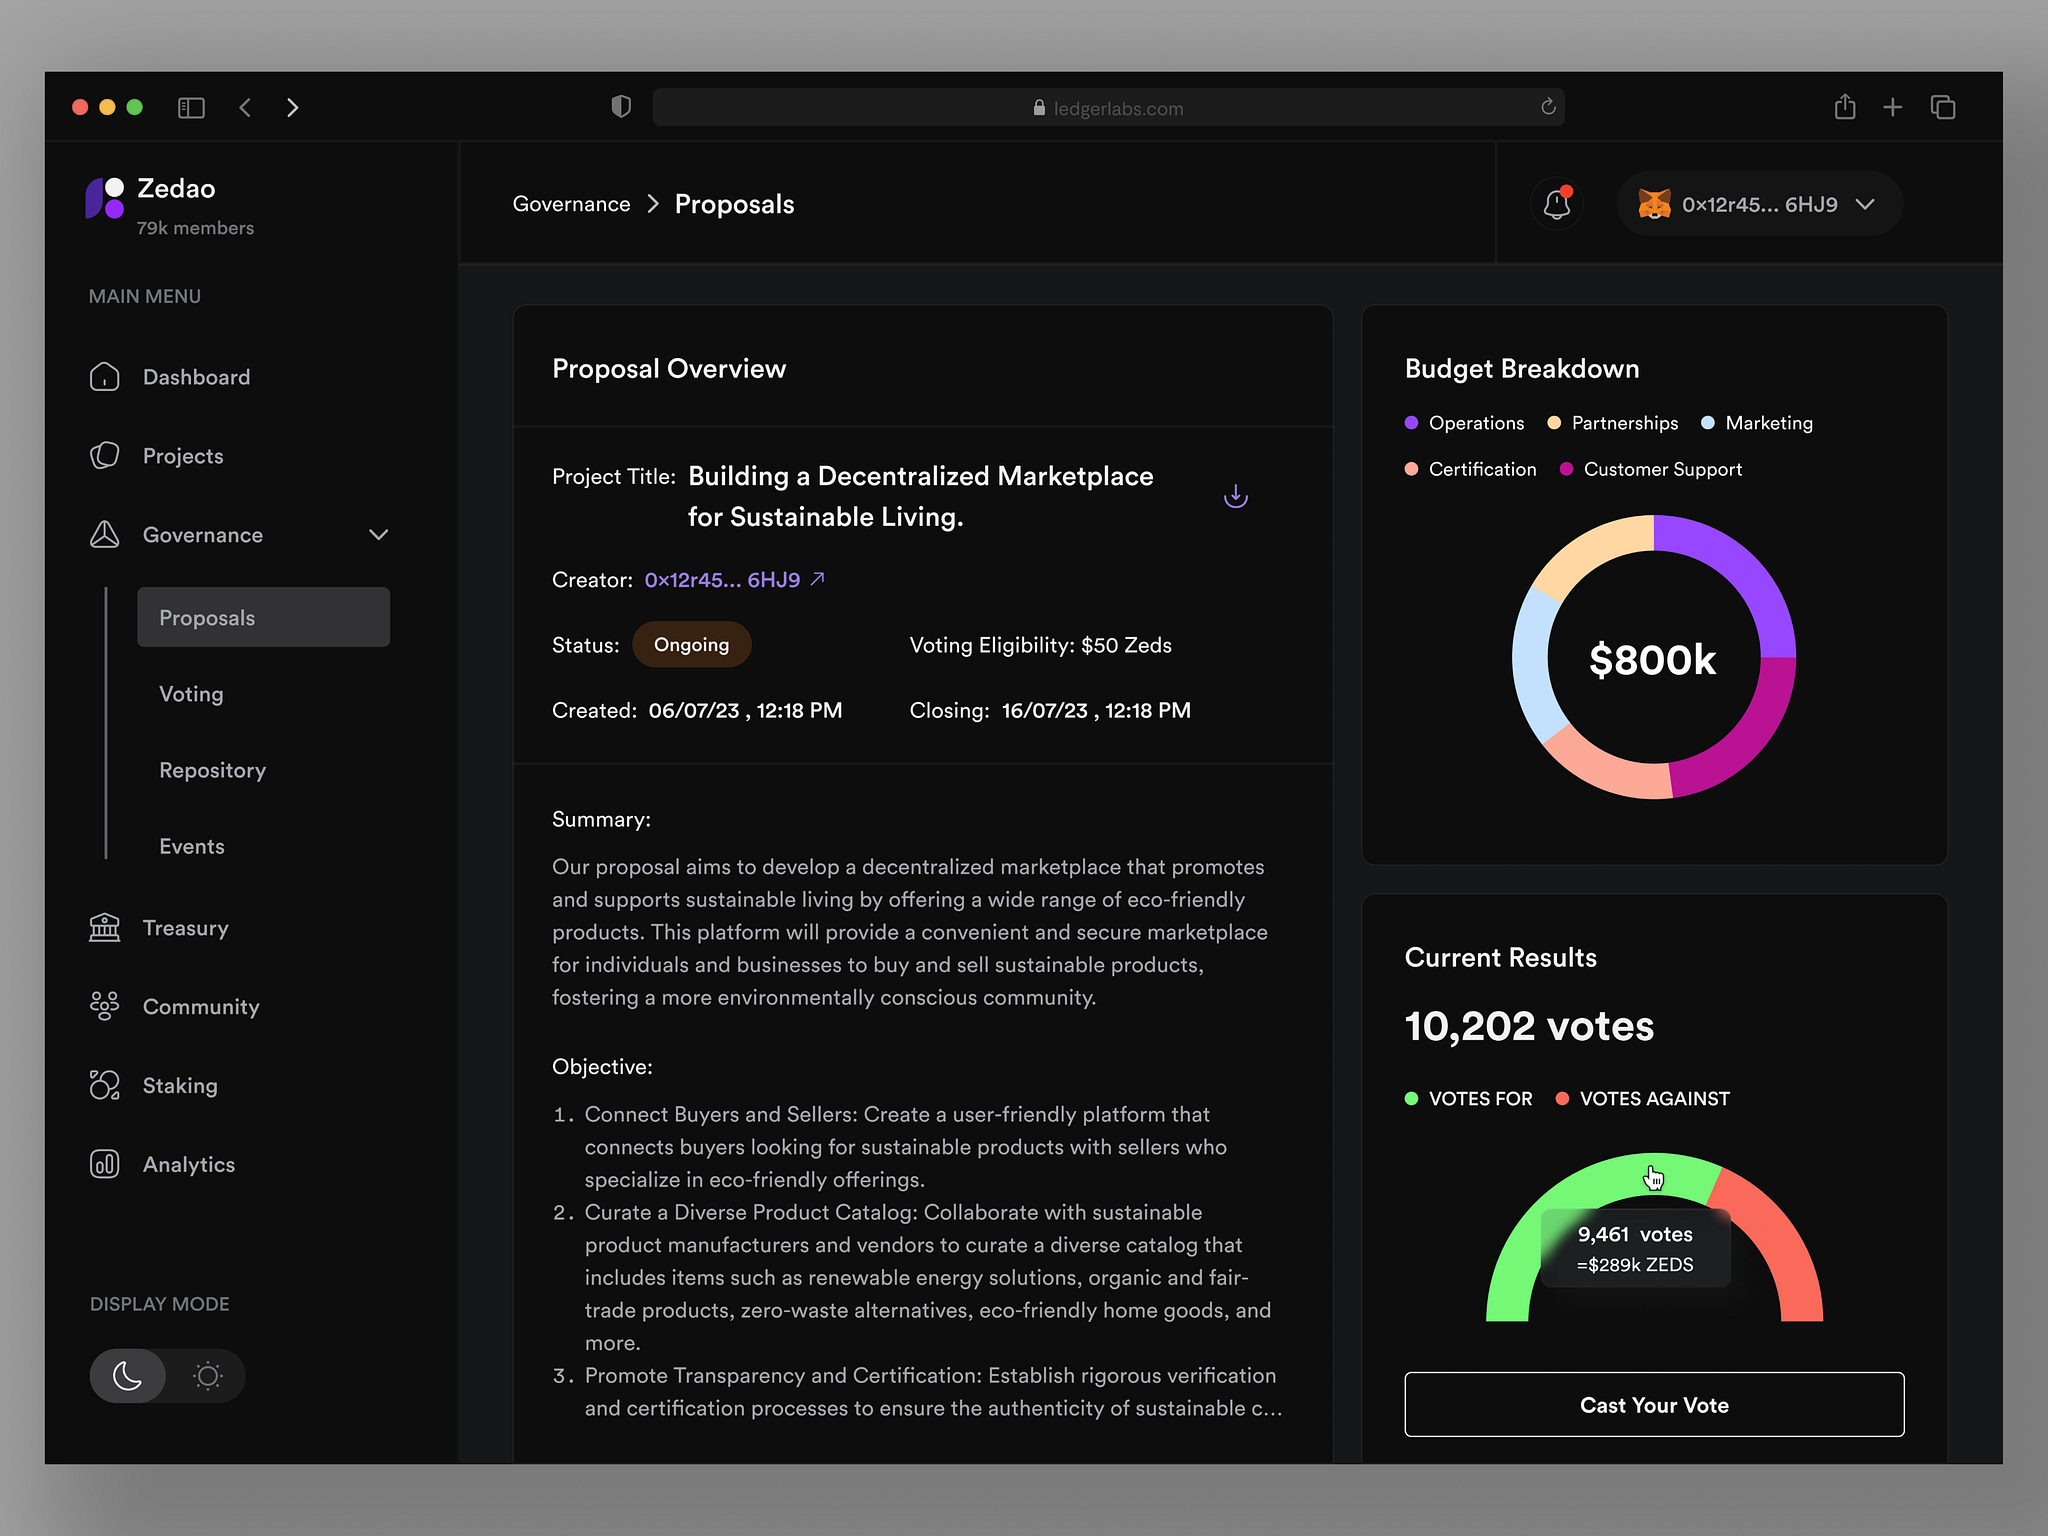Toggle the browser sidebar panel icon
Screen dimensions: 2048x1536
(191, 107)
